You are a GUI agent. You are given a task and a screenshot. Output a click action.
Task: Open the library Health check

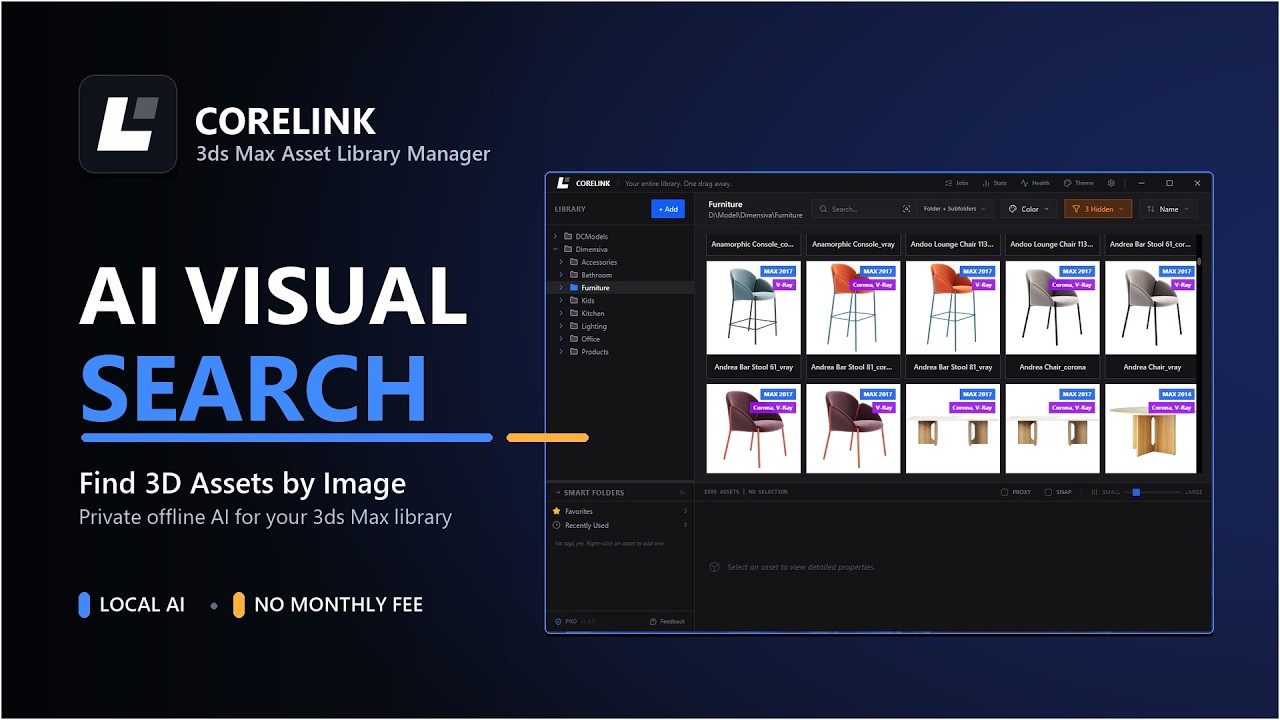[1035, 183]
